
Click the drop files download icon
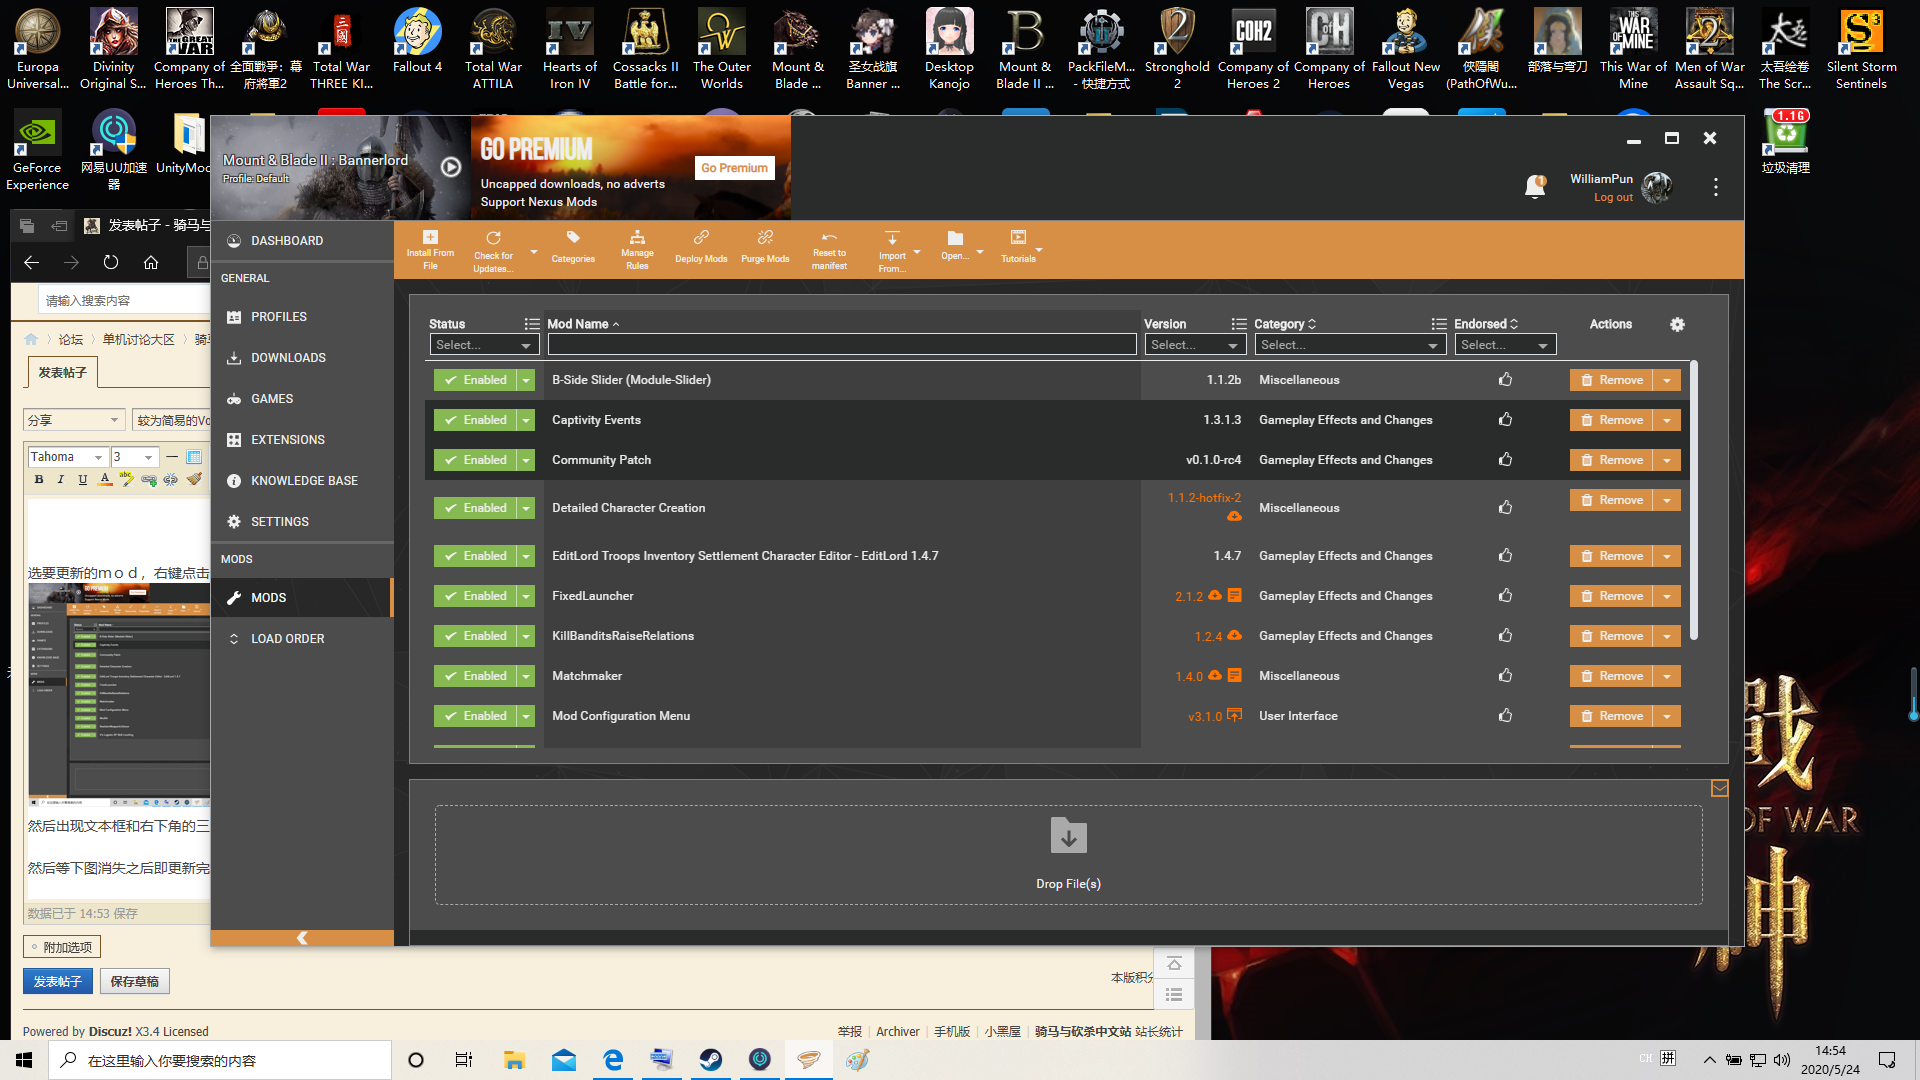[1068, 836]
